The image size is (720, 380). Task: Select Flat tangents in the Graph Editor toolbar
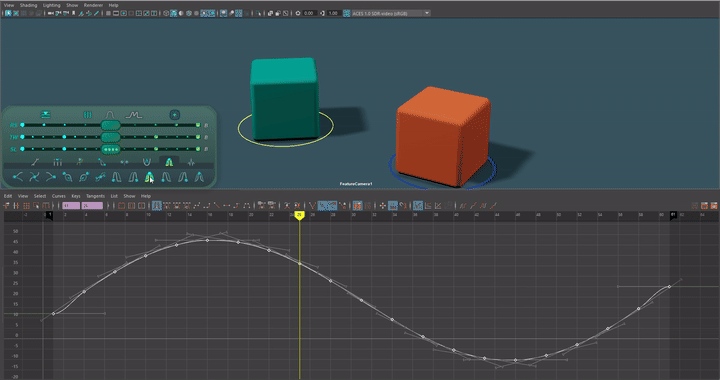pos(227,206)
